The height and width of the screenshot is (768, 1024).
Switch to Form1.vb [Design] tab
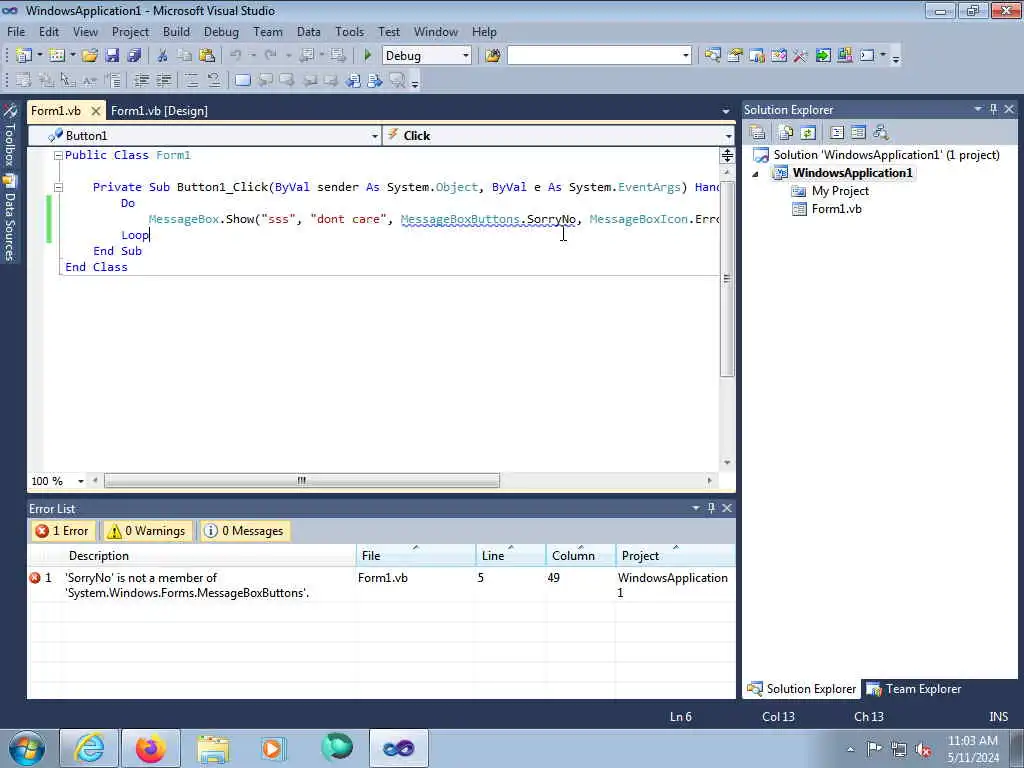[159, 111]
